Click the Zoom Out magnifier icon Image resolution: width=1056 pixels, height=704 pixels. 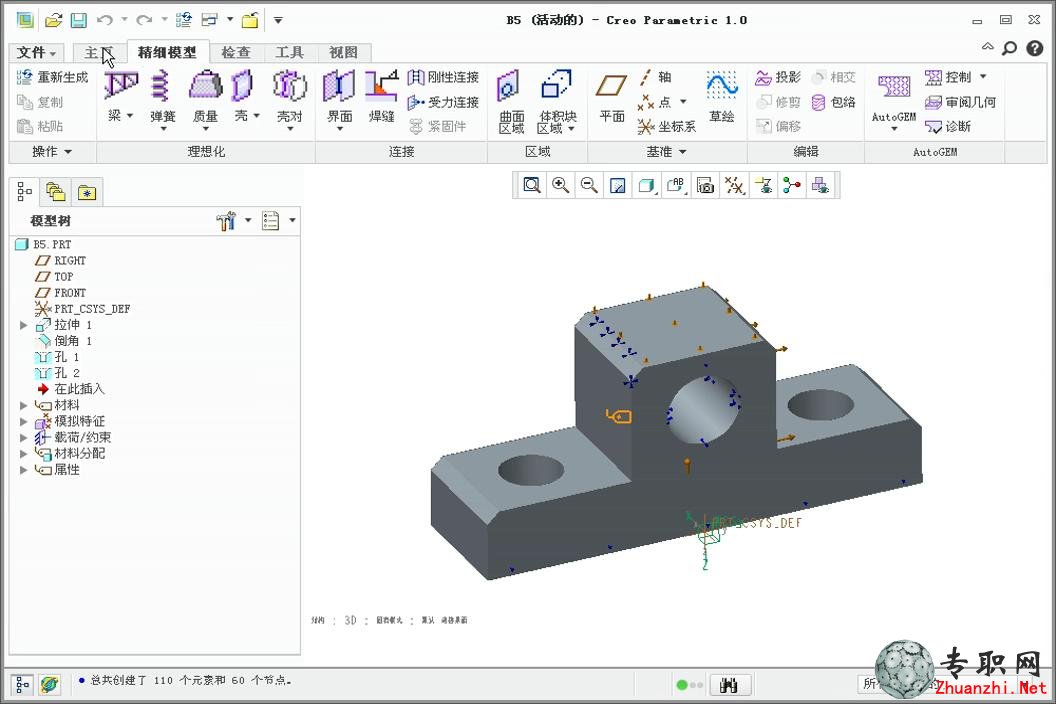[x=589, y=185]
